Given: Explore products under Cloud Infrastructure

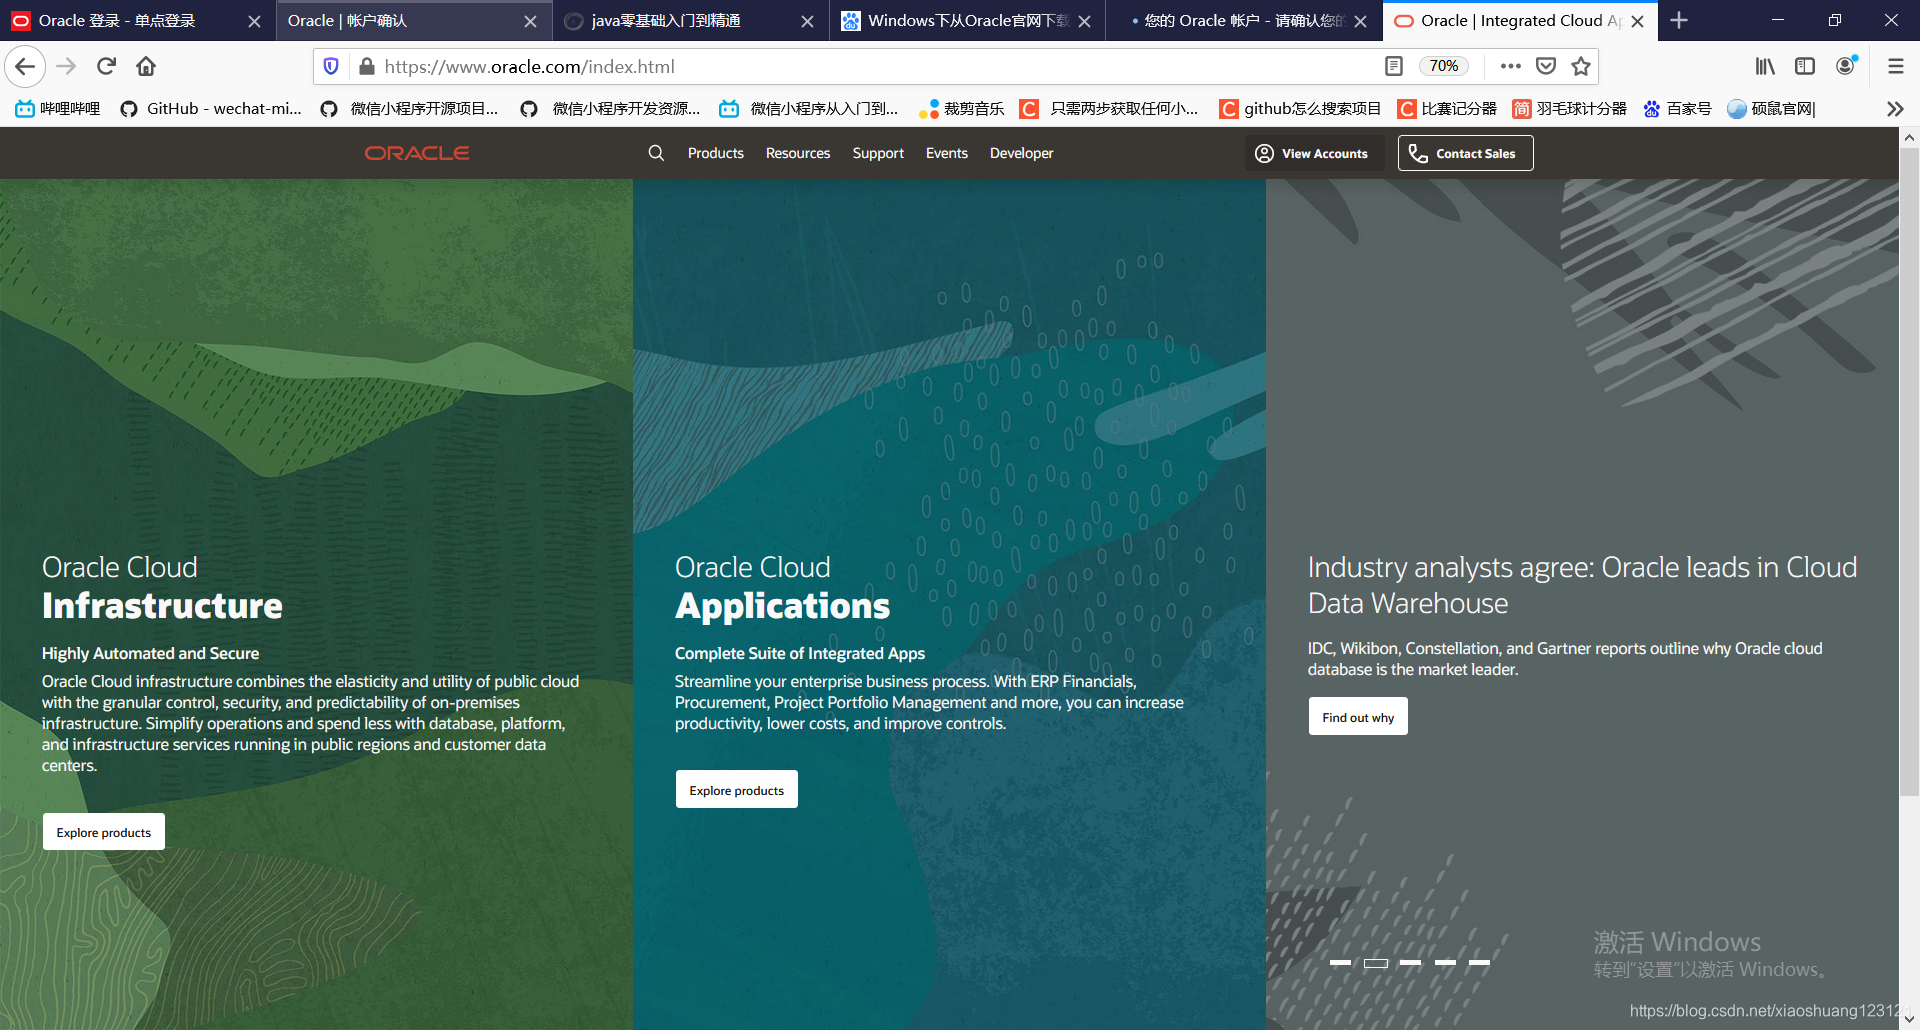Looking at the screenshot, I should 104,832.
